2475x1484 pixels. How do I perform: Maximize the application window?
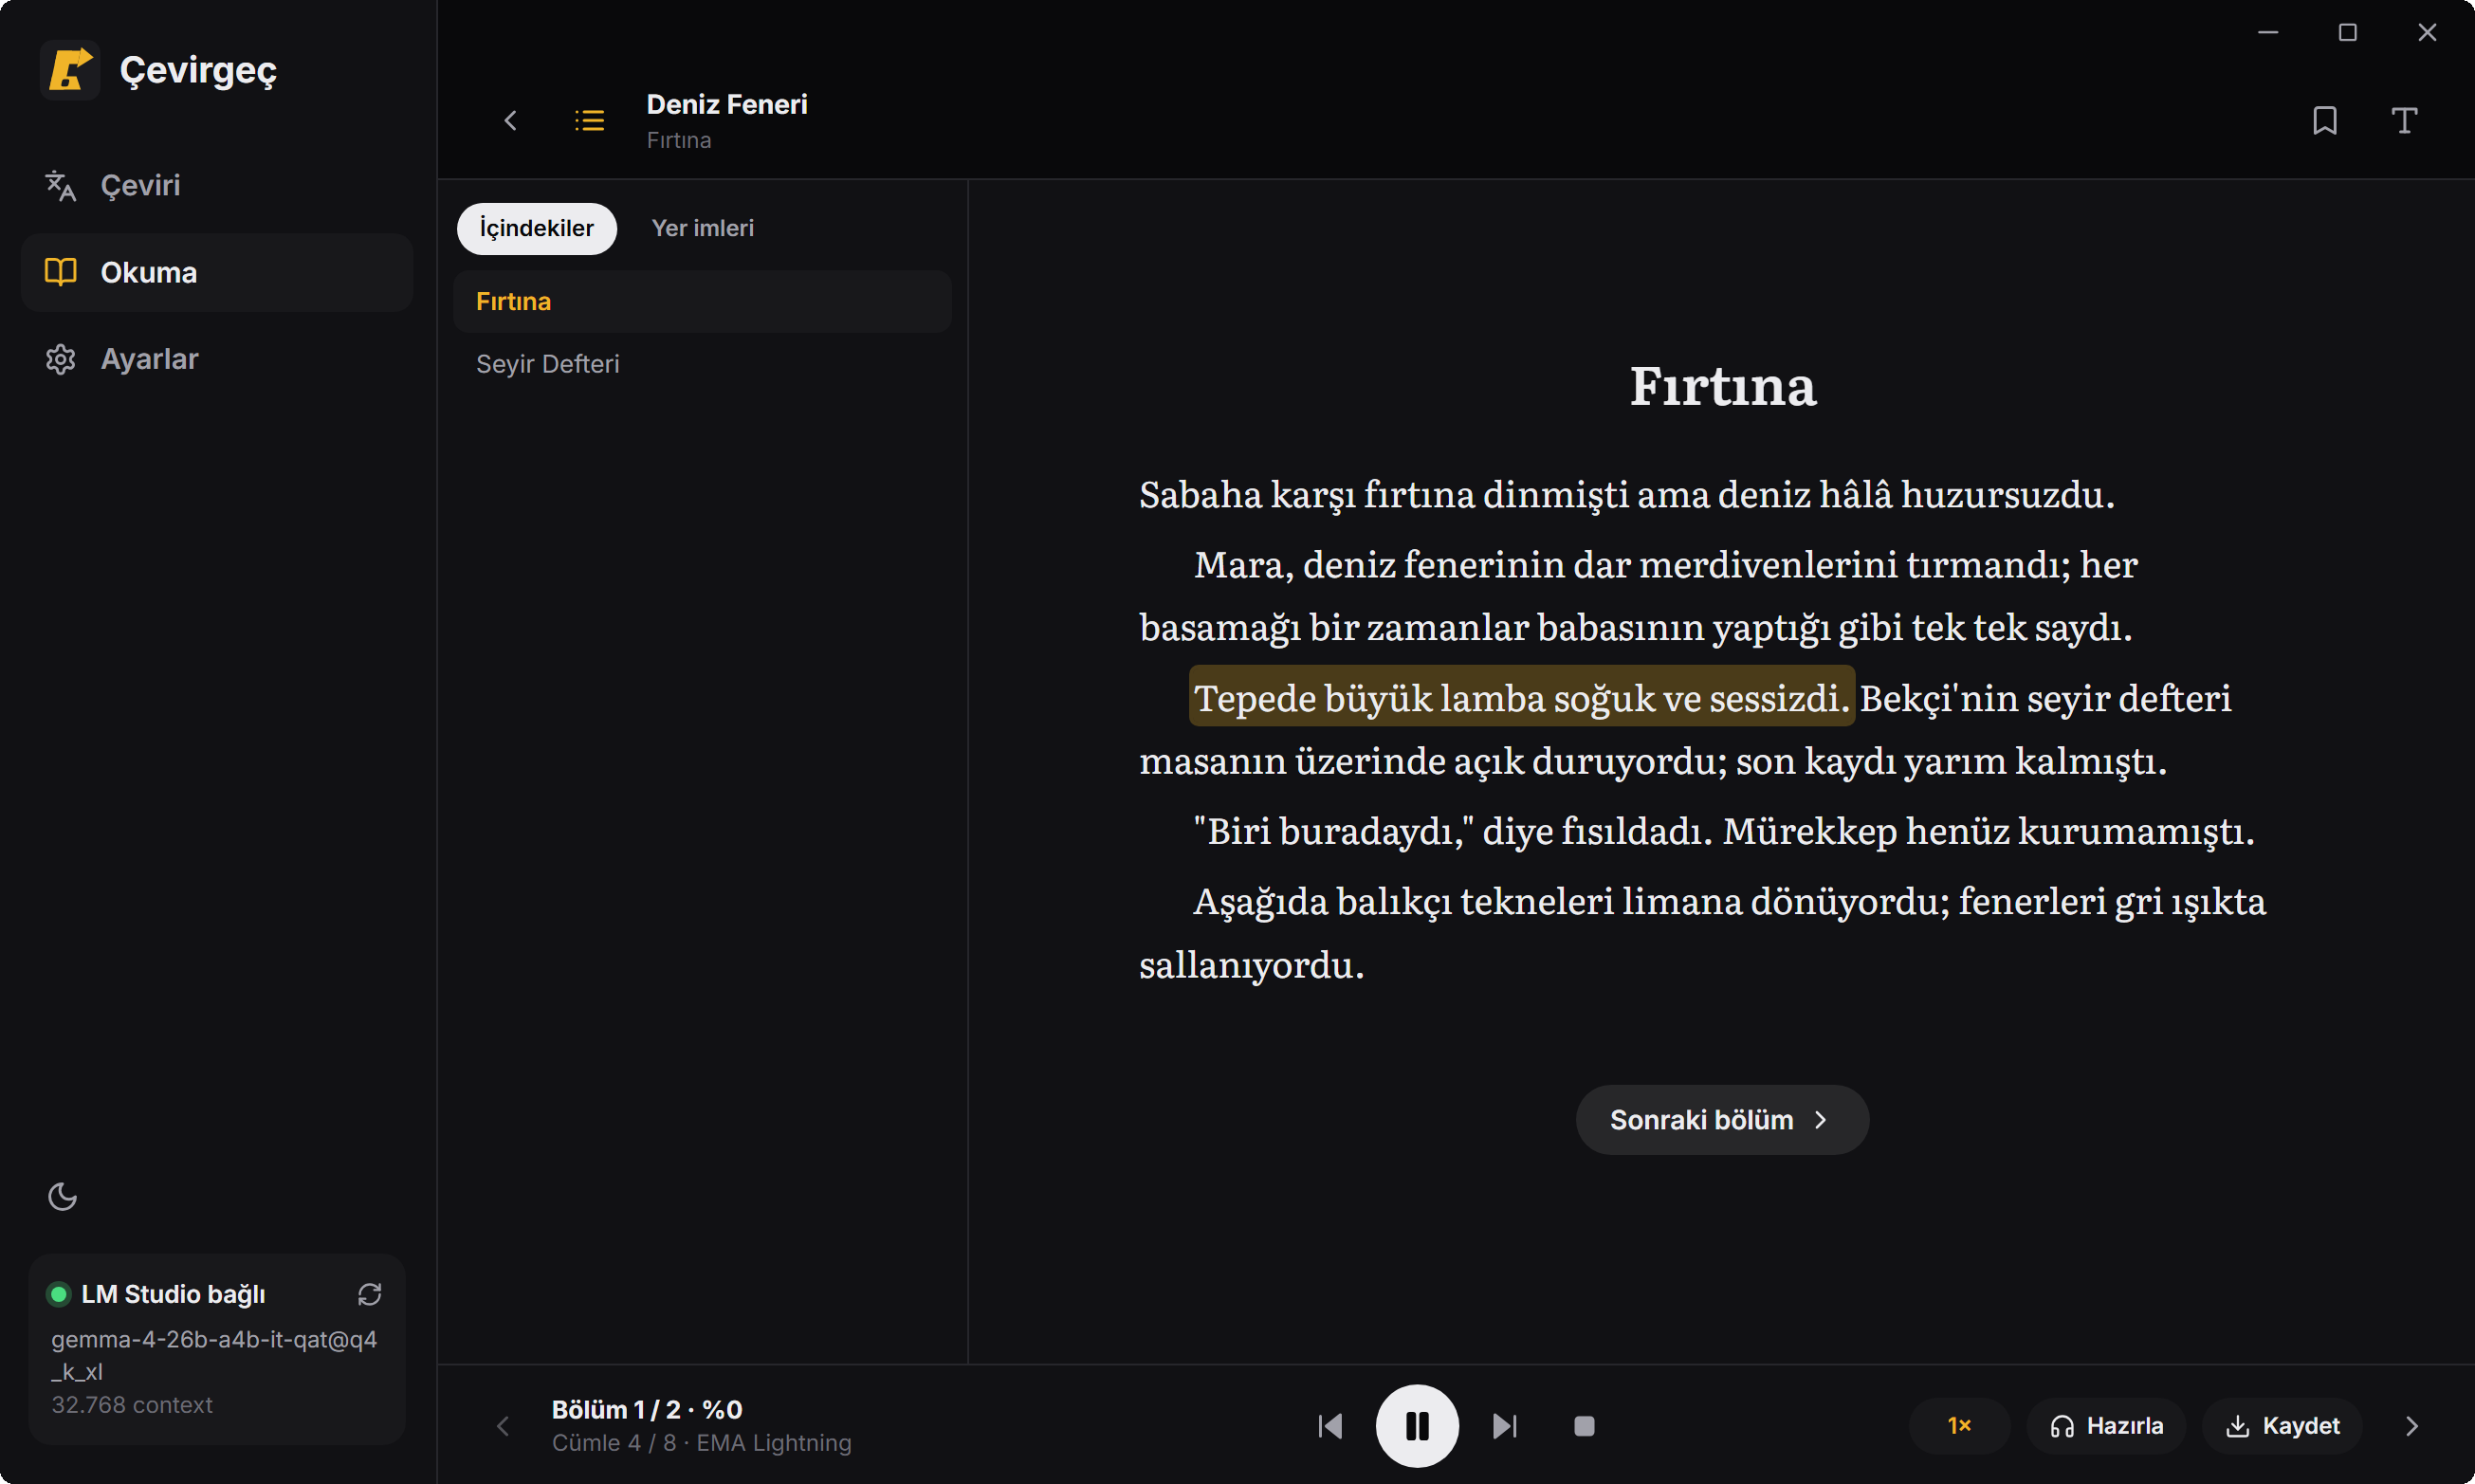click(2348, 33)
